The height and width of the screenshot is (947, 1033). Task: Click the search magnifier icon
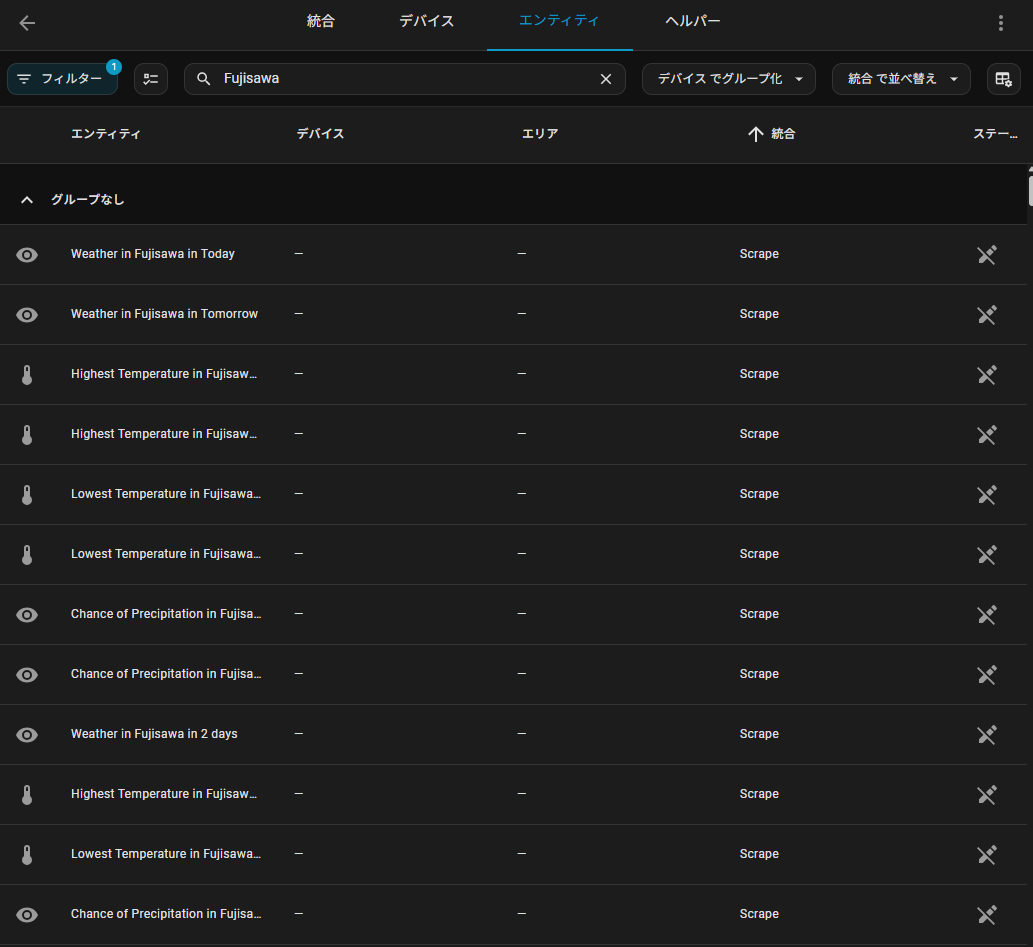pyautogui.click(x=204, y=79)
